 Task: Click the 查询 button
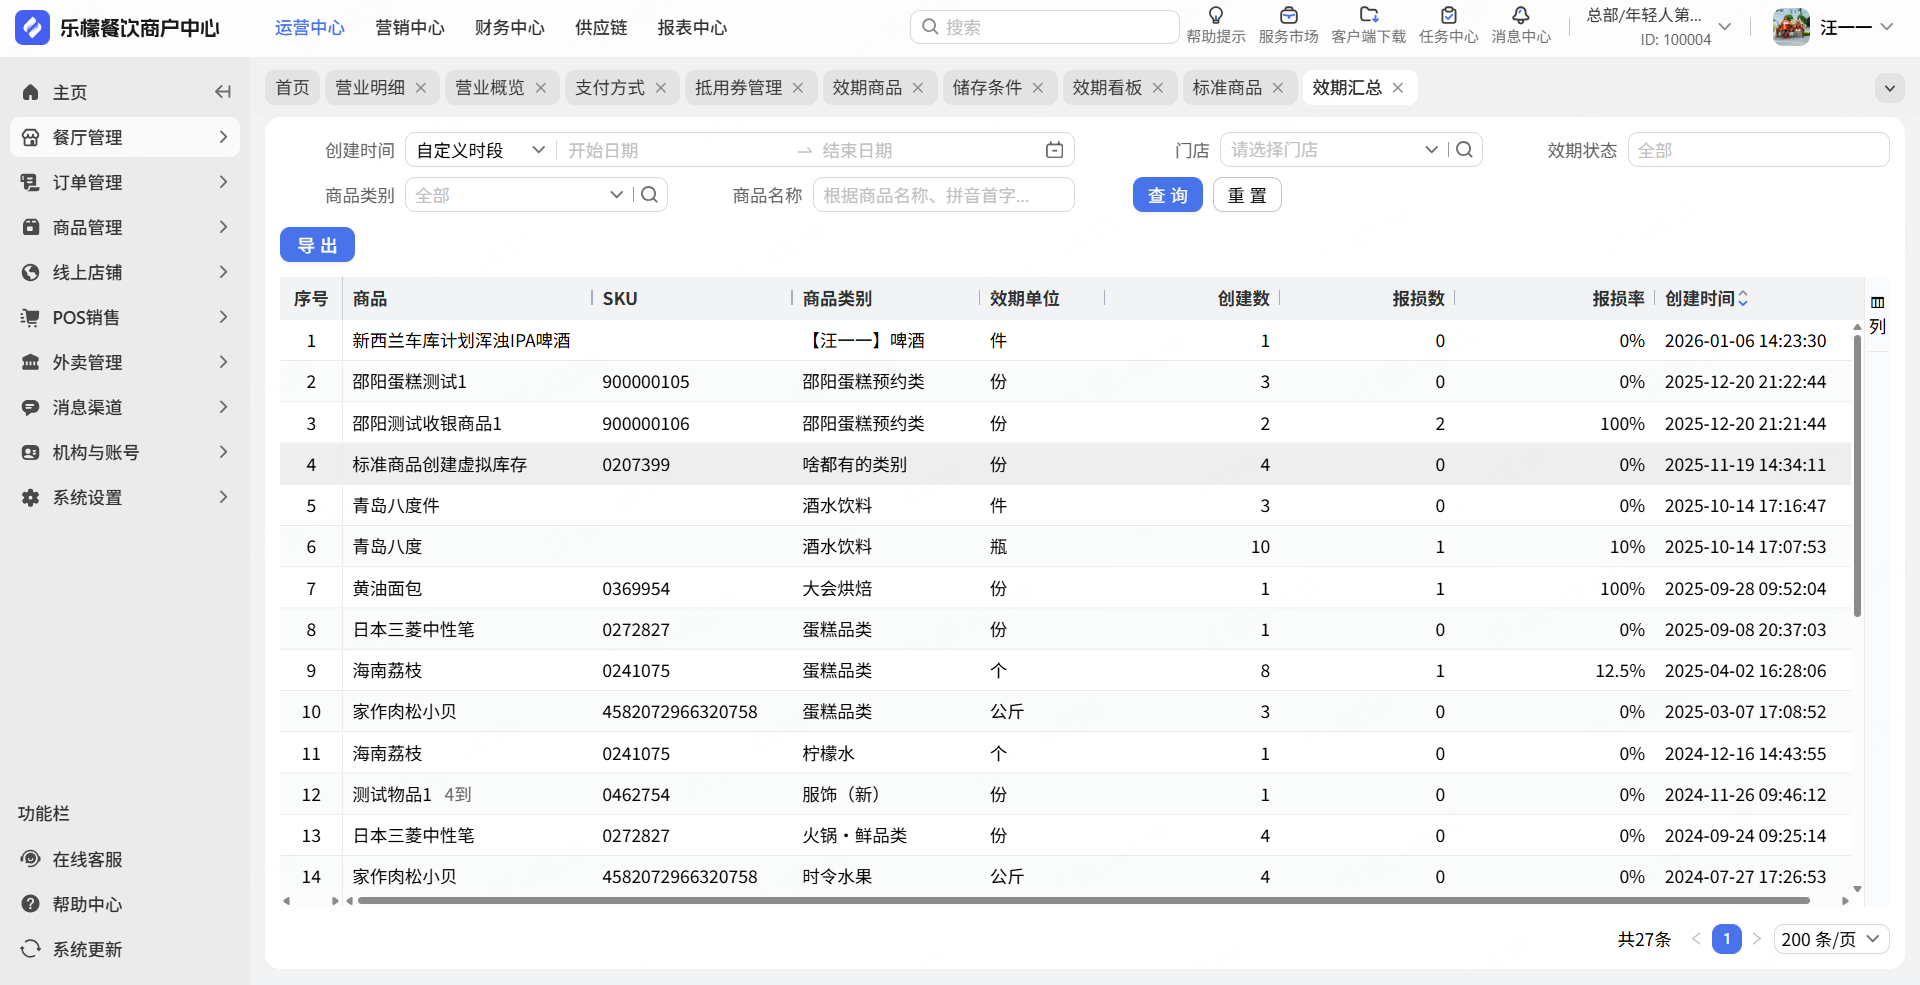[1167, 195]
